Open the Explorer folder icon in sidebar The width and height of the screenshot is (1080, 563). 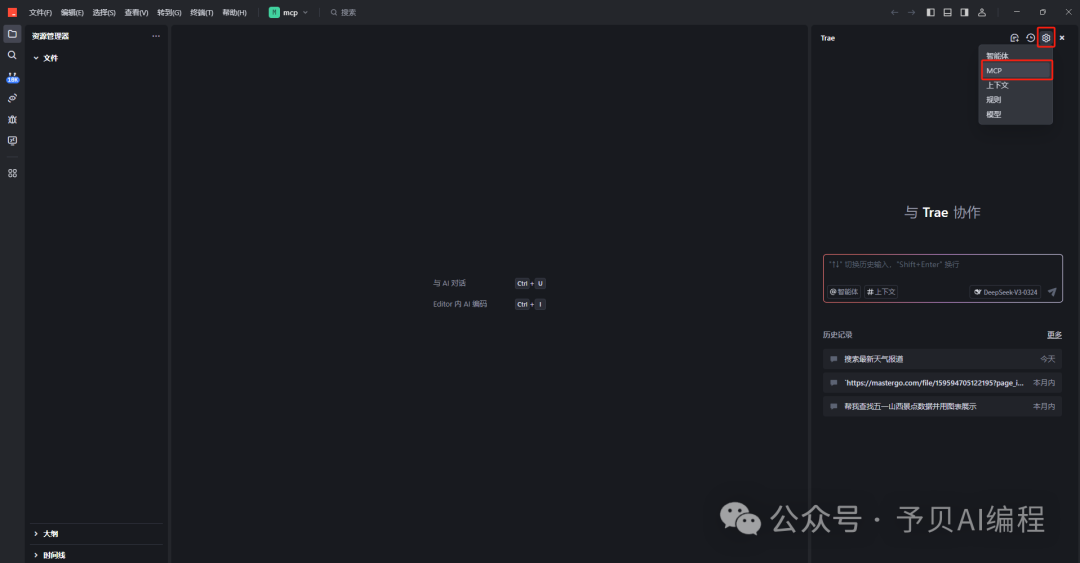[x=12, y=34]
